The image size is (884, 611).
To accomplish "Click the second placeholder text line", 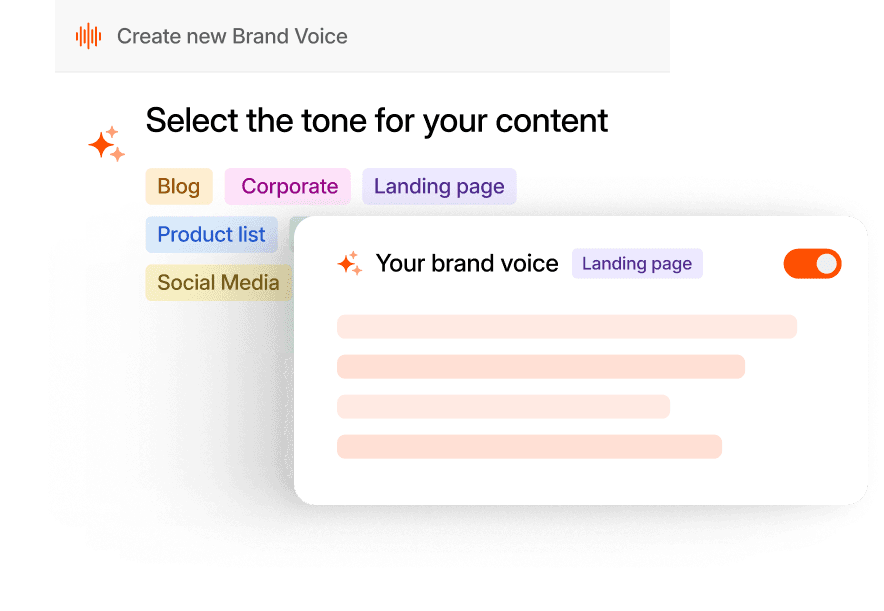I will [540, 366].
